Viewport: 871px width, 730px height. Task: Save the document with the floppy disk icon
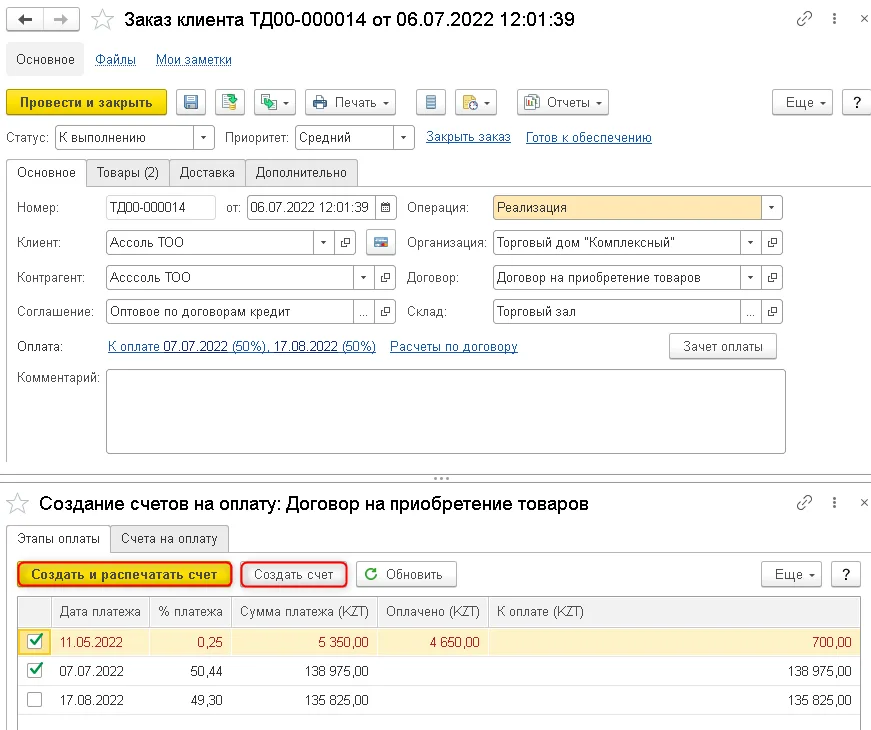pyautogui.click(x=191, y=102)
